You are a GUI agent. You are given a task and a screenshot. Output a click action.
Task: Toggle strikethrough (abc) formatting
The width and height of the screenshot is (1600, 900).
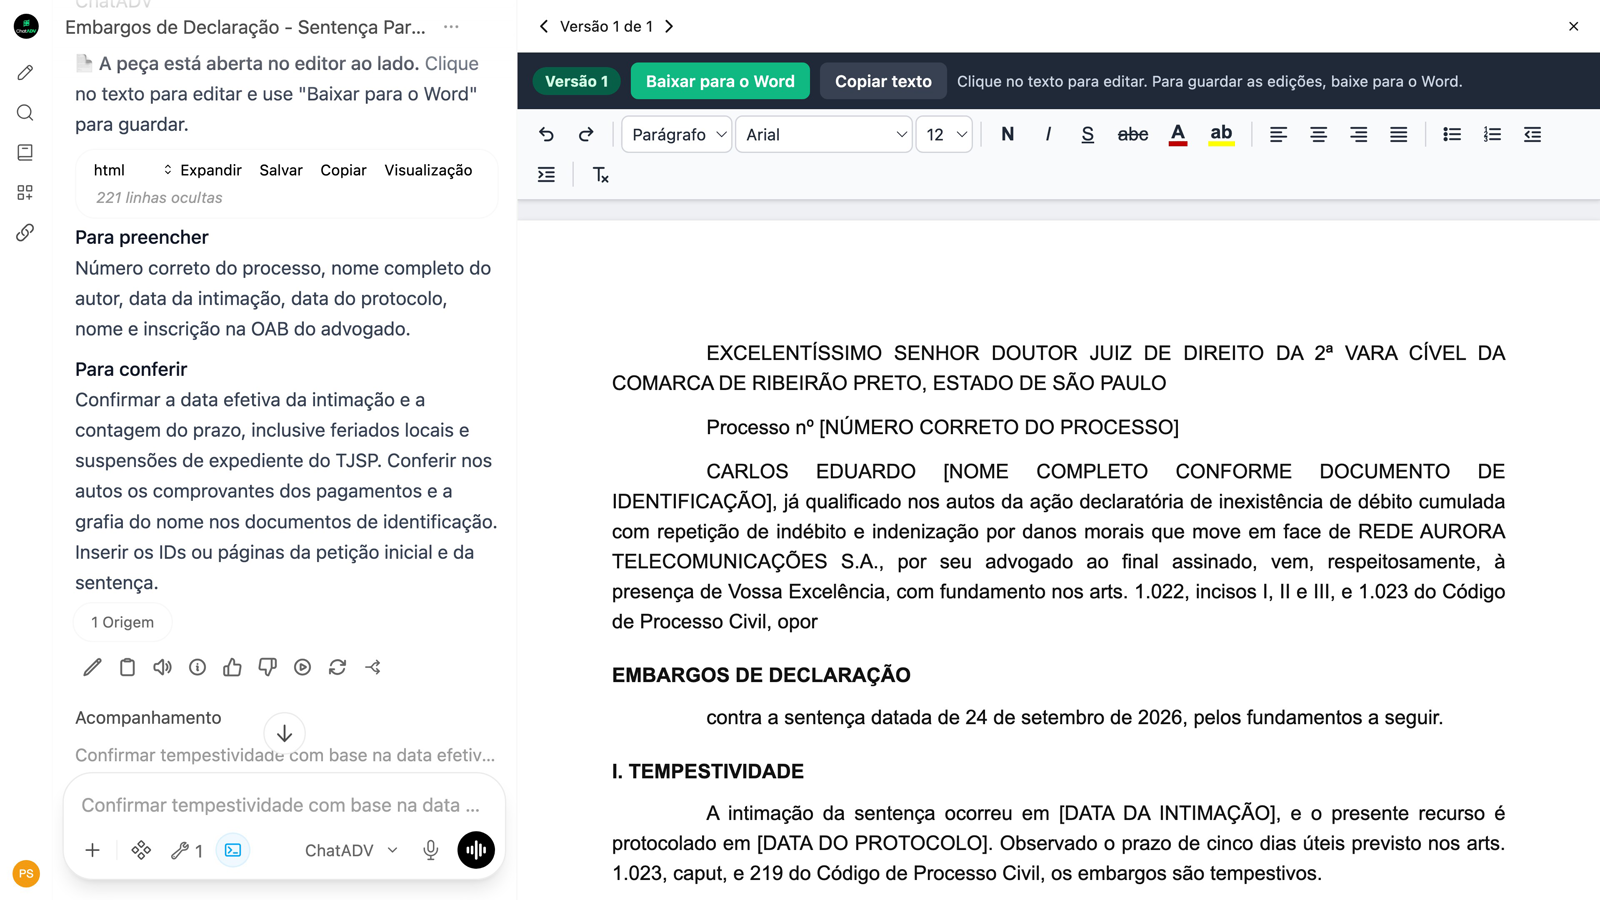pos(1132,134)
